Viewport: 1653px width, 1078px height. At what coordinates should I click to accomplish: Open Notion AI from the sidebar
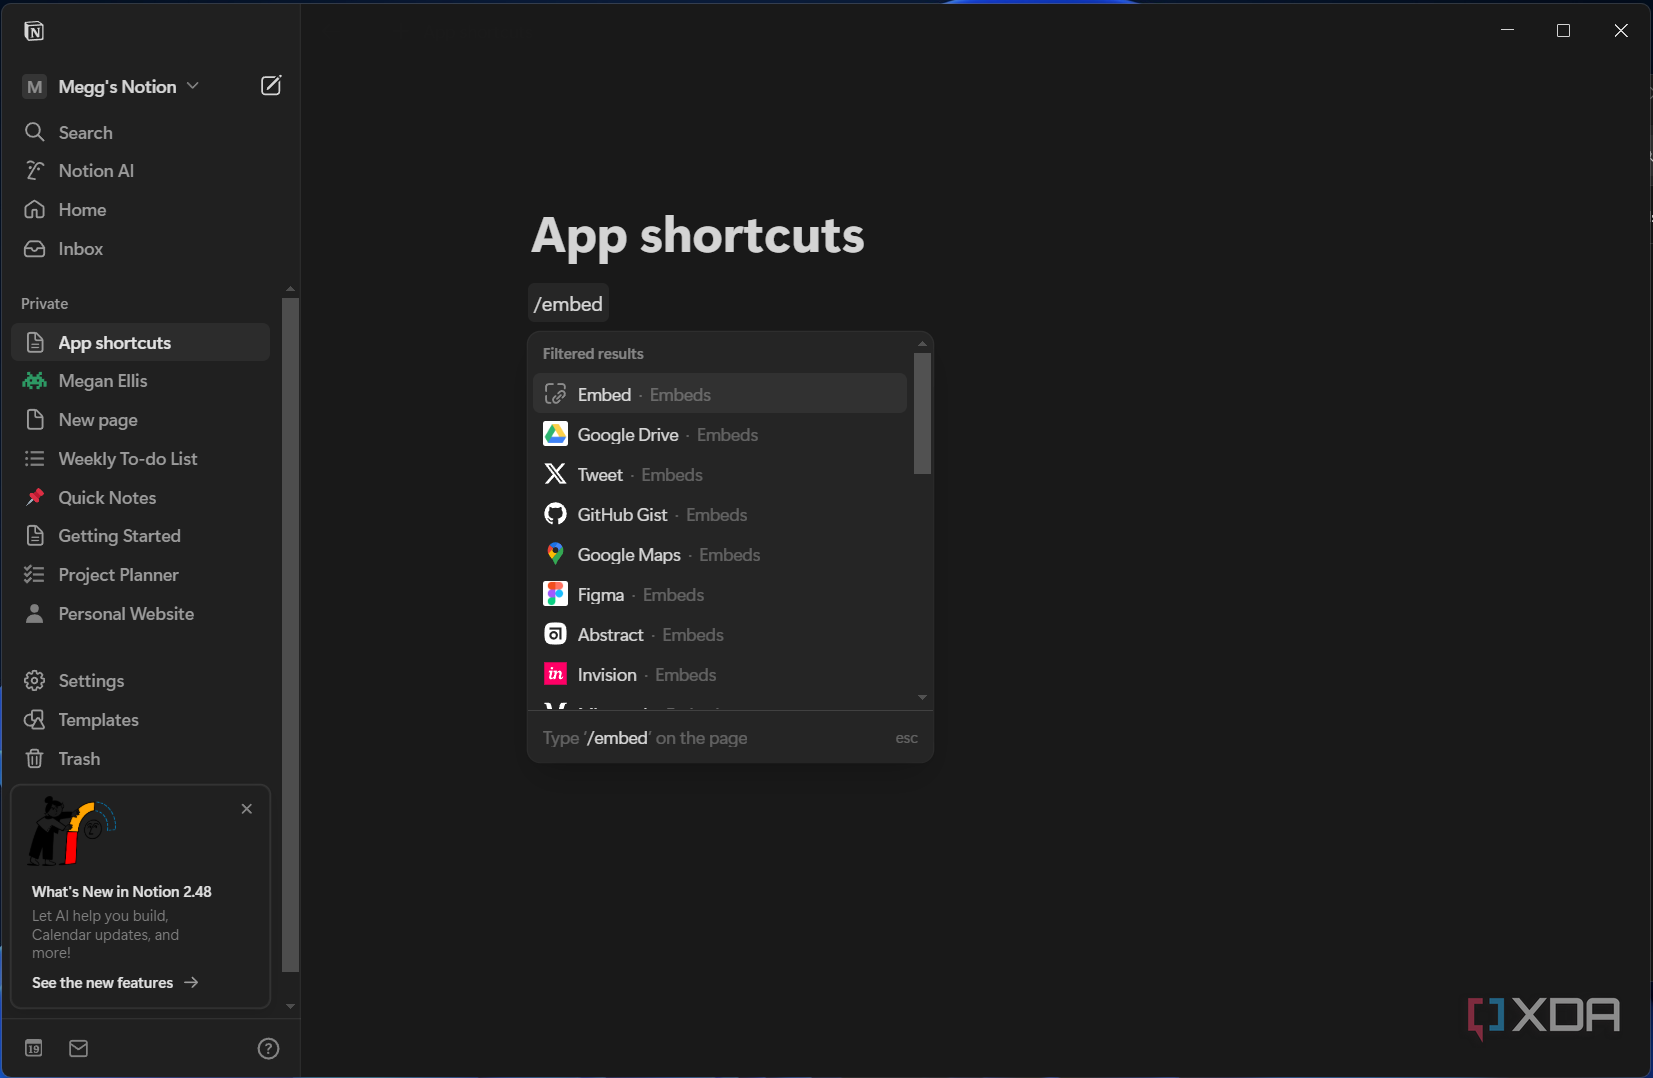point(140,171)
